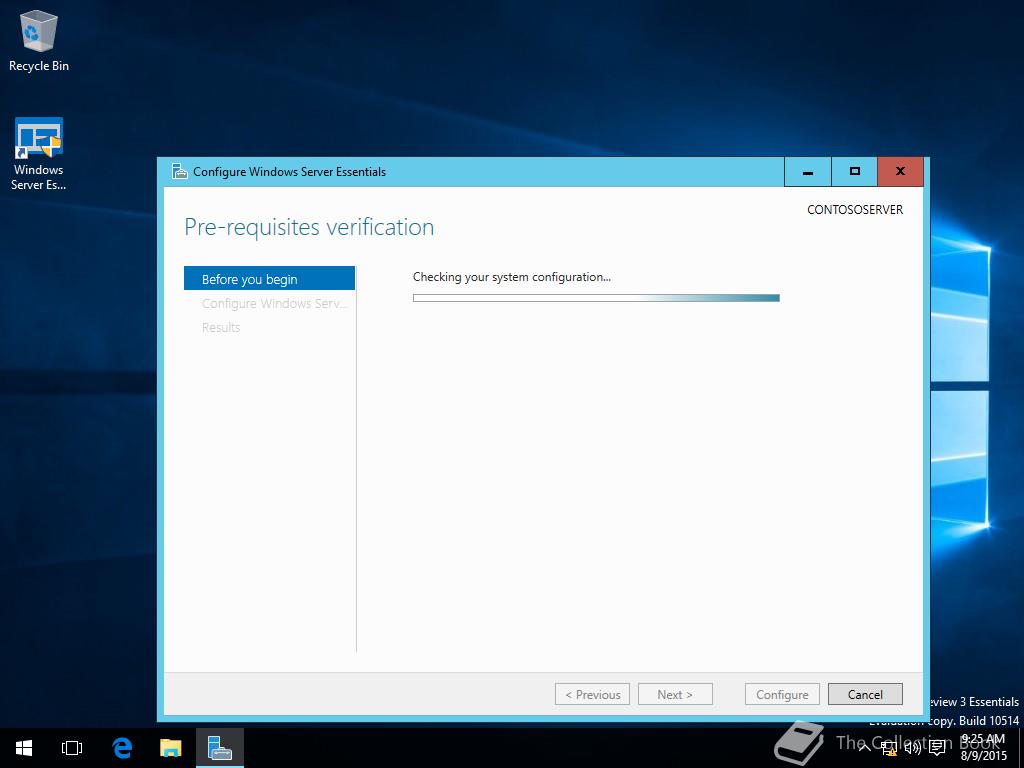Click the Configure Windows Server Essentials title
Image resolution: width=1024 pixels, height=768 pixels.
[289, 172]
